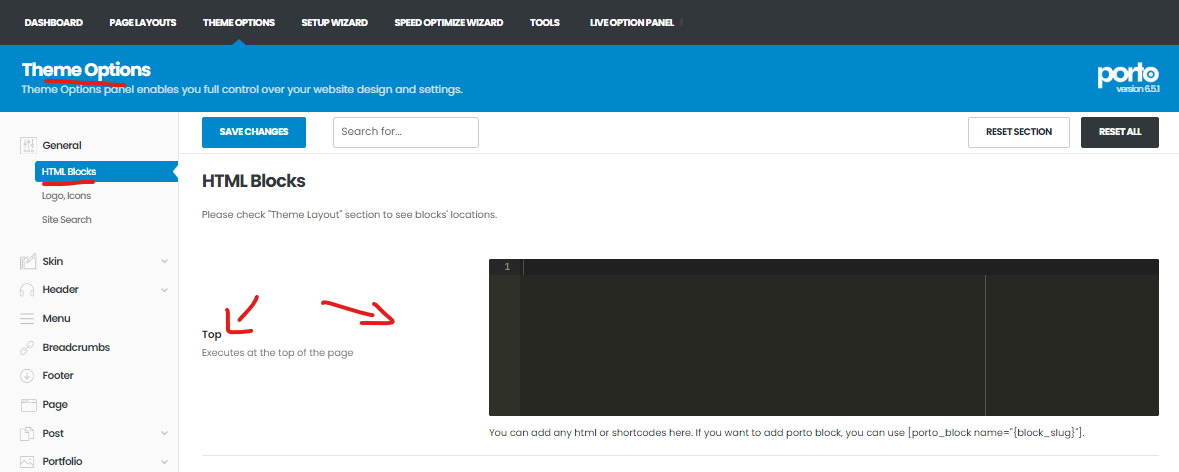Select the Theme Options tab
Viewport: 1179px width, 472px height.
pyautogui.click(x=239, y=23)
